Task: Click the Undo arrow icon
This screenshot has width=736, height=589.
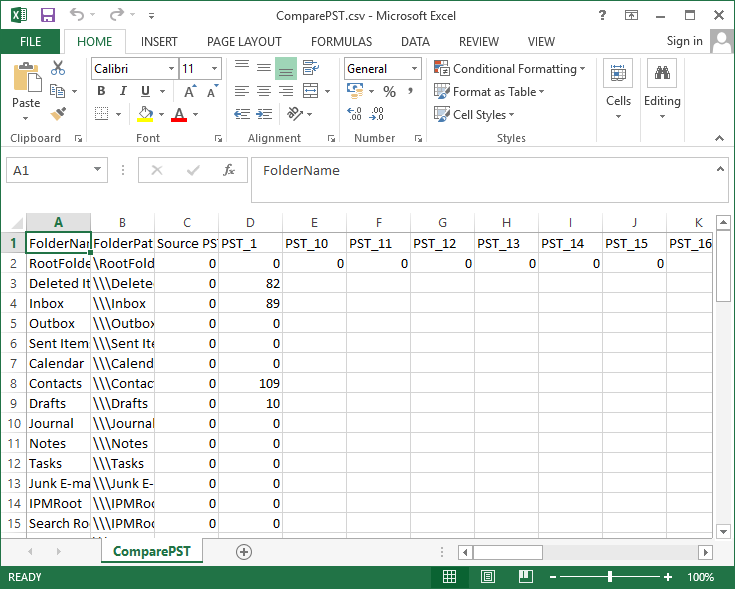Action: tap(77, 15)
